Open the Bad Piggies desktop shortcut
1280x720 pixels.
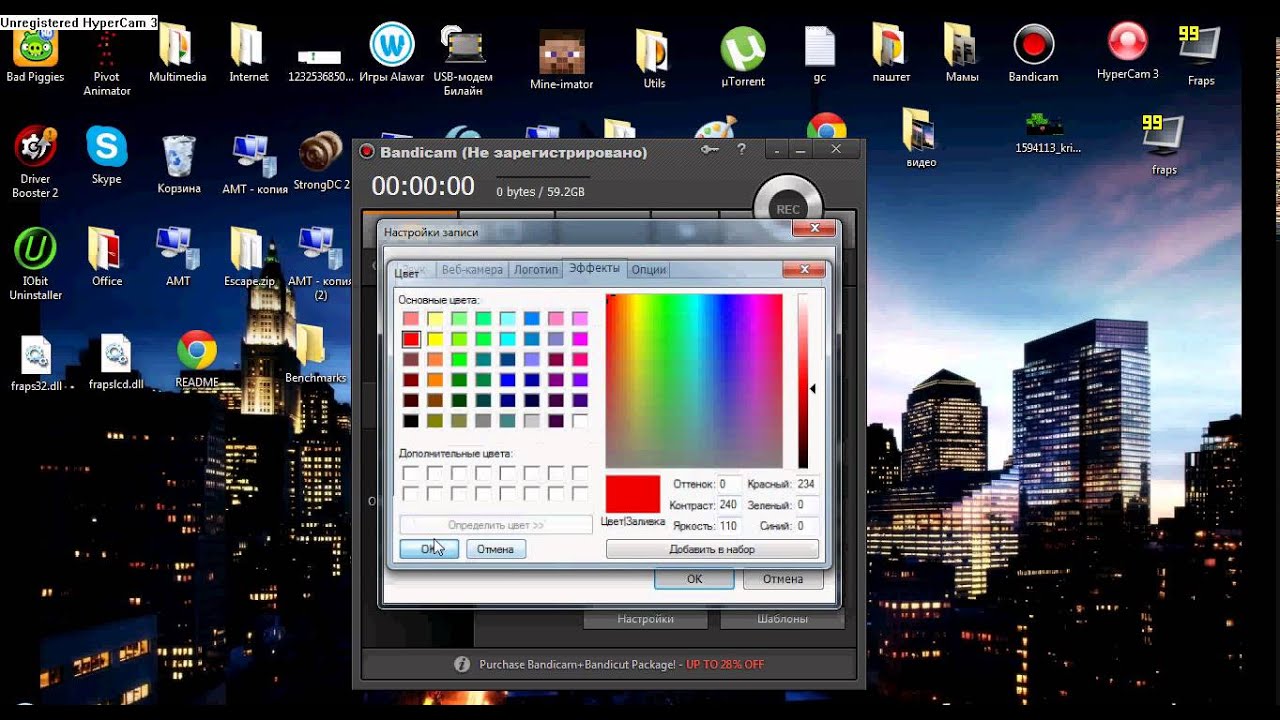click(x=35, y=55)
